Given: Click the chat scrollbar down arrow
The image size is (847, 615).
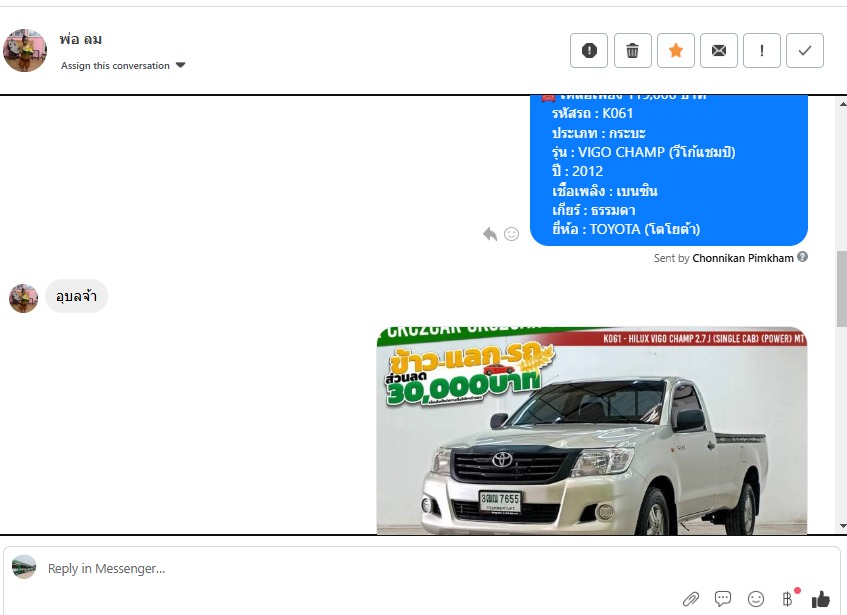Looking at the screenshot, I should (842, 526).
